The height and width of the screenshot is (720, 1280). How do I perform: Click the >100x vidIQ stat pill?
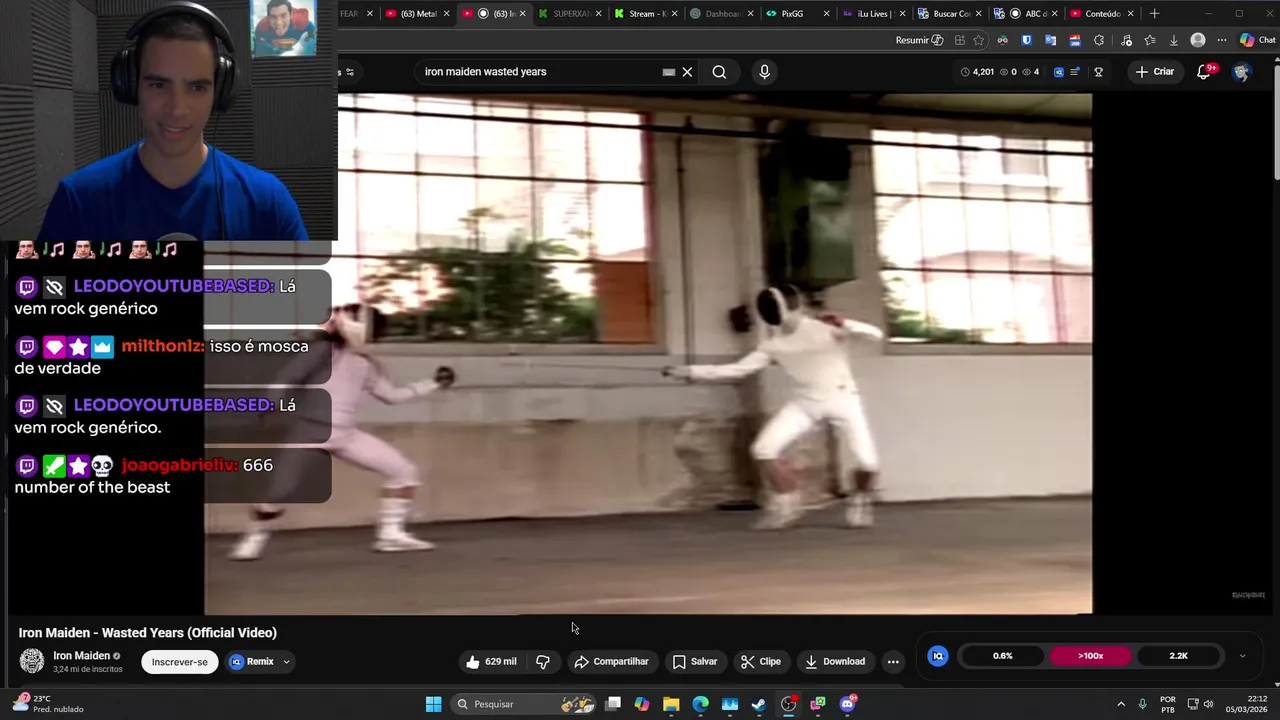coord(1090,656)
